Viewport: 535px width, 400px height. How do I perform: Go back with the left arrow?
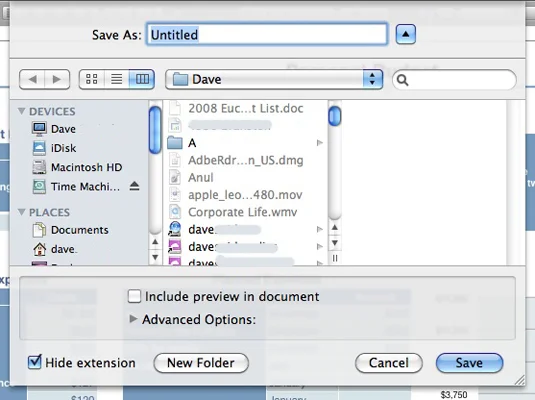tap(32, 79)
